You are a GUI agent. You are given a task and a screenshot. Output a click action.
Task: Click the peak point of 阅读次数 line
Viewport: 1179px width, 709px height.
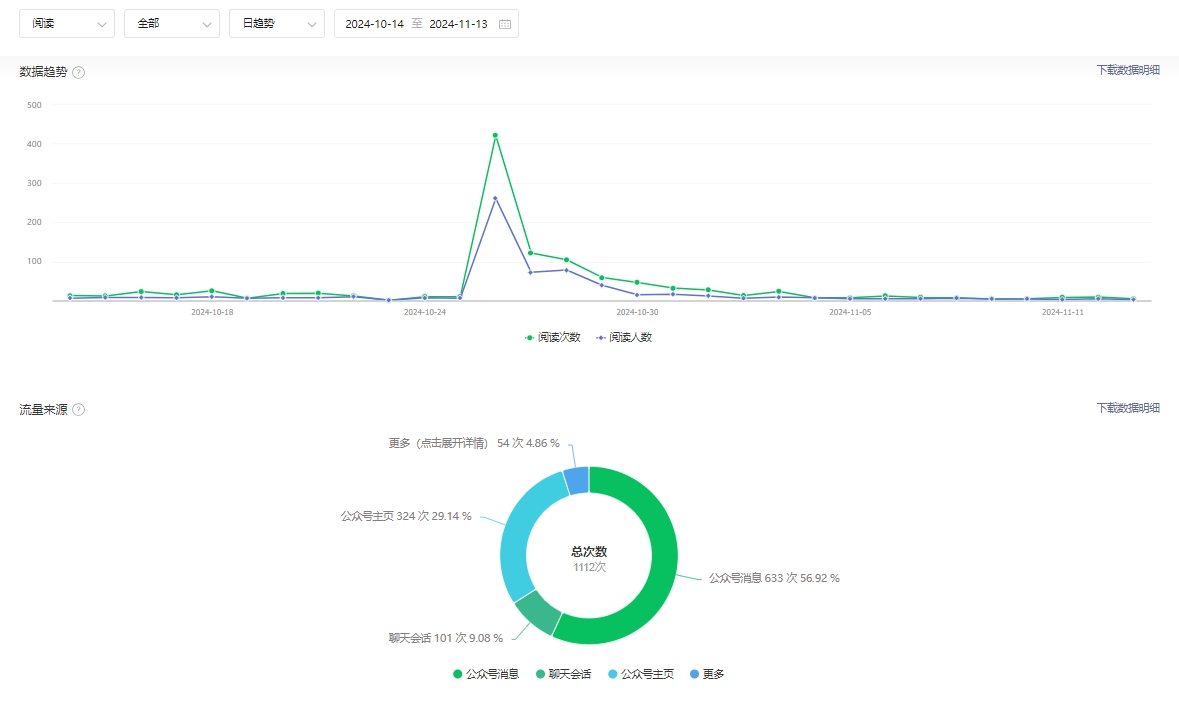coord(495,136)
